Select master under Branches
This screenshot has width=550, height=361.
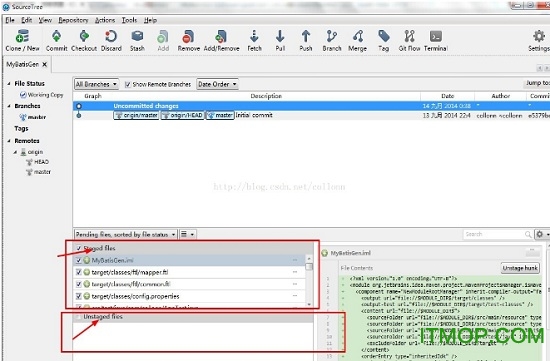click(x=37, y=117)
